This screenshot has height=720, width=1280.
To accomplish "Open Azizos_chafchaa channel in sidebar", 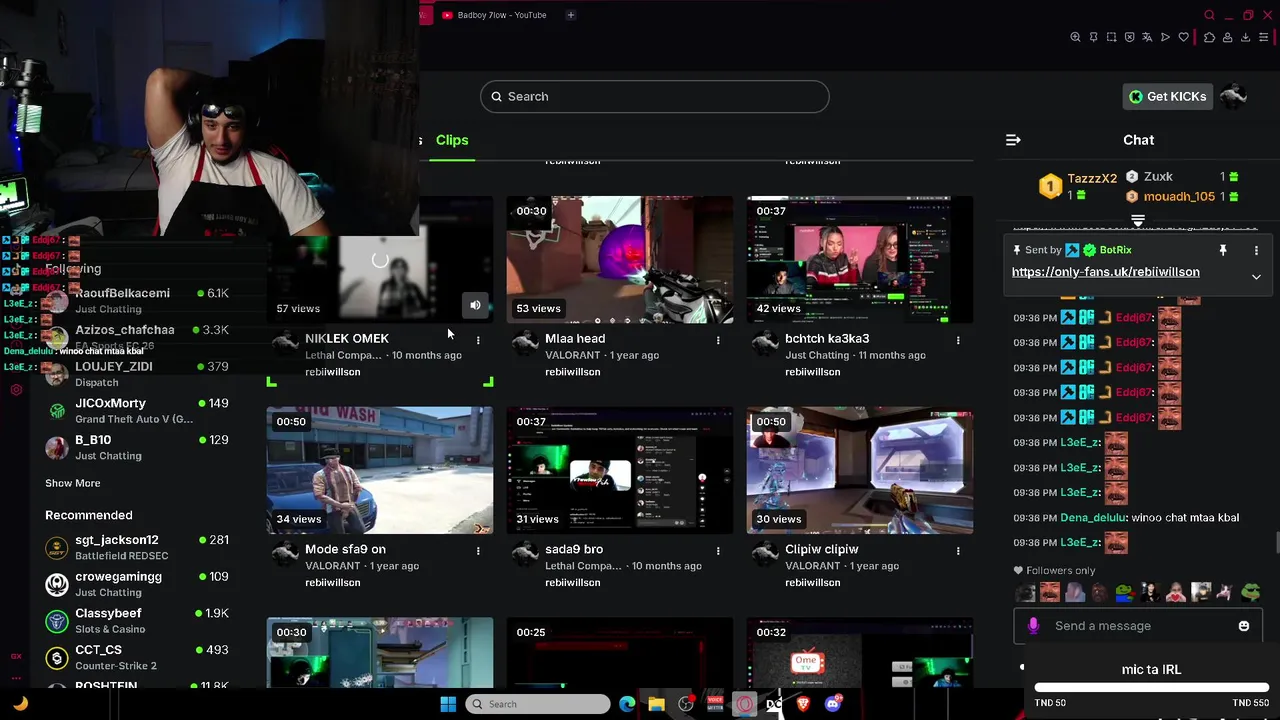I will pos(137,337).
